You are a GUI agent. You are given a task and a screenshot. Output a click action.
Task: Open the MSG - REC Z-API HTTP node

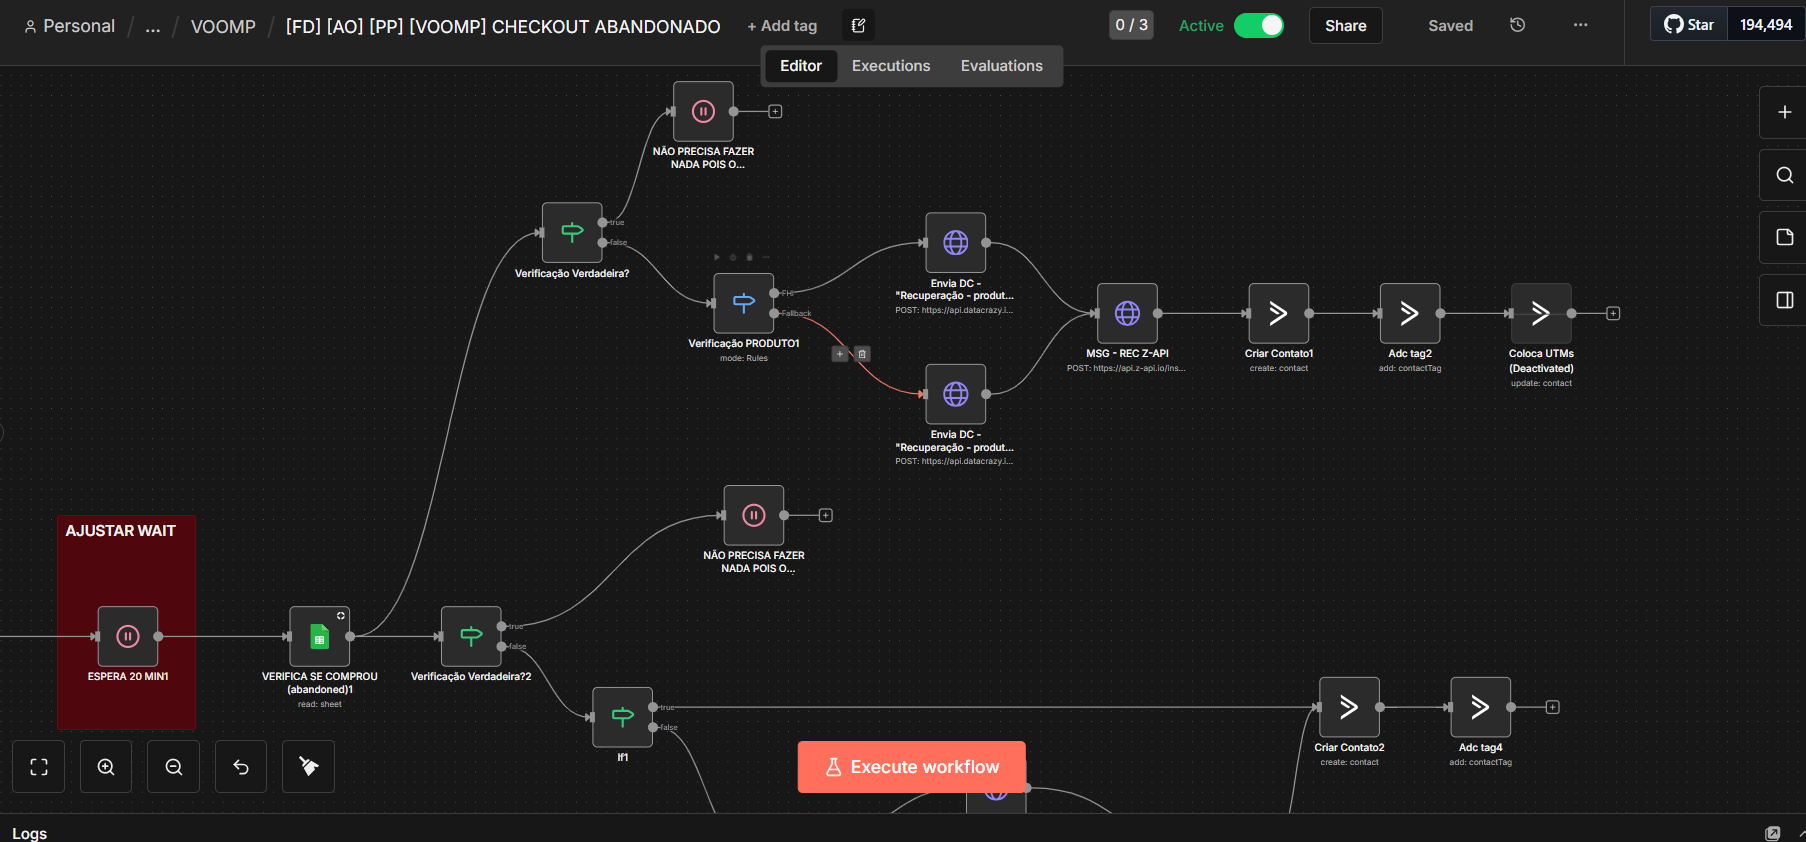pos(1127,313)
